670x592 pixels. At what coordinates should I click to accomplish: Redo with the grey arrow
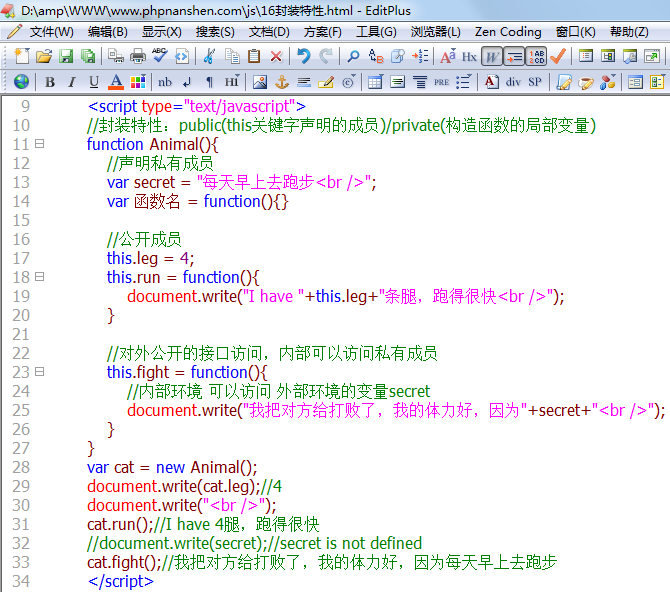coord(326,56)
